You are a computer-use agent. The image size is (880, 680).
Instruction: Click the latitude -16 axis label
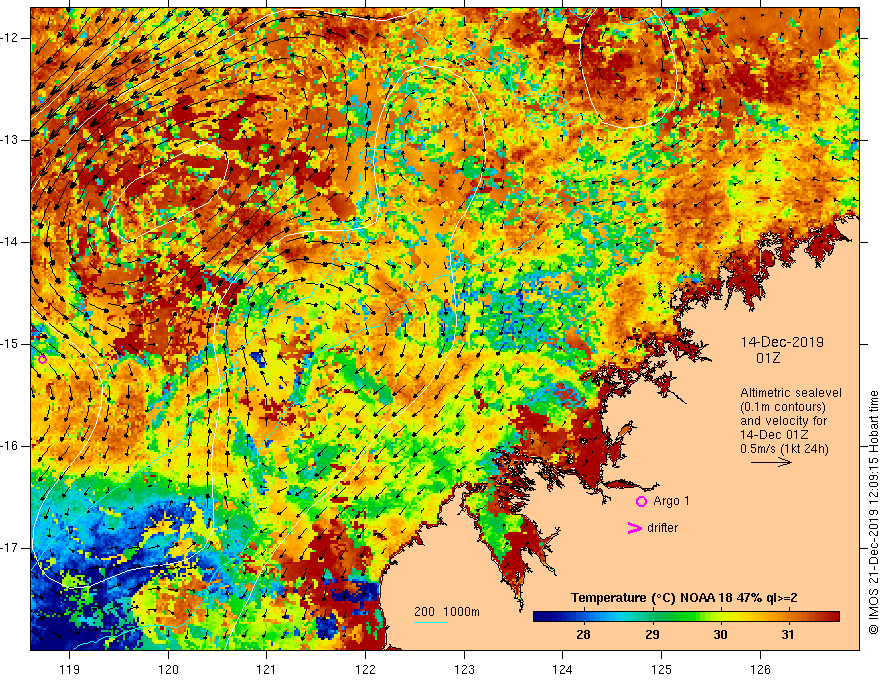11,446
